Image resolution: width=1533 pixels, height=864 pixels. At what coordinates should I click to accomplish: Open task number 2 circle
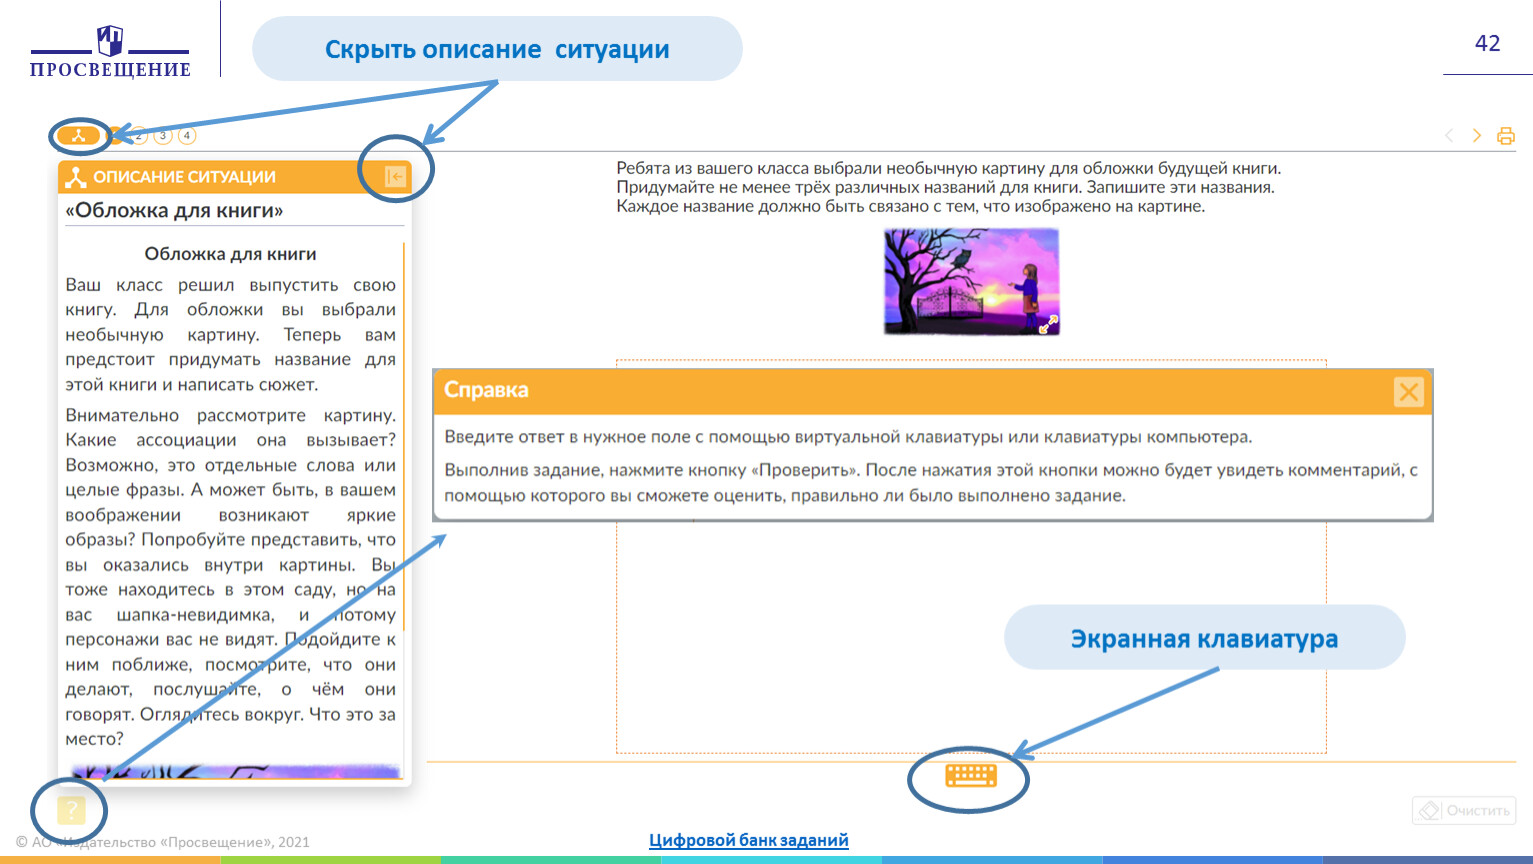pyautogui.click(x=140, y=135)
